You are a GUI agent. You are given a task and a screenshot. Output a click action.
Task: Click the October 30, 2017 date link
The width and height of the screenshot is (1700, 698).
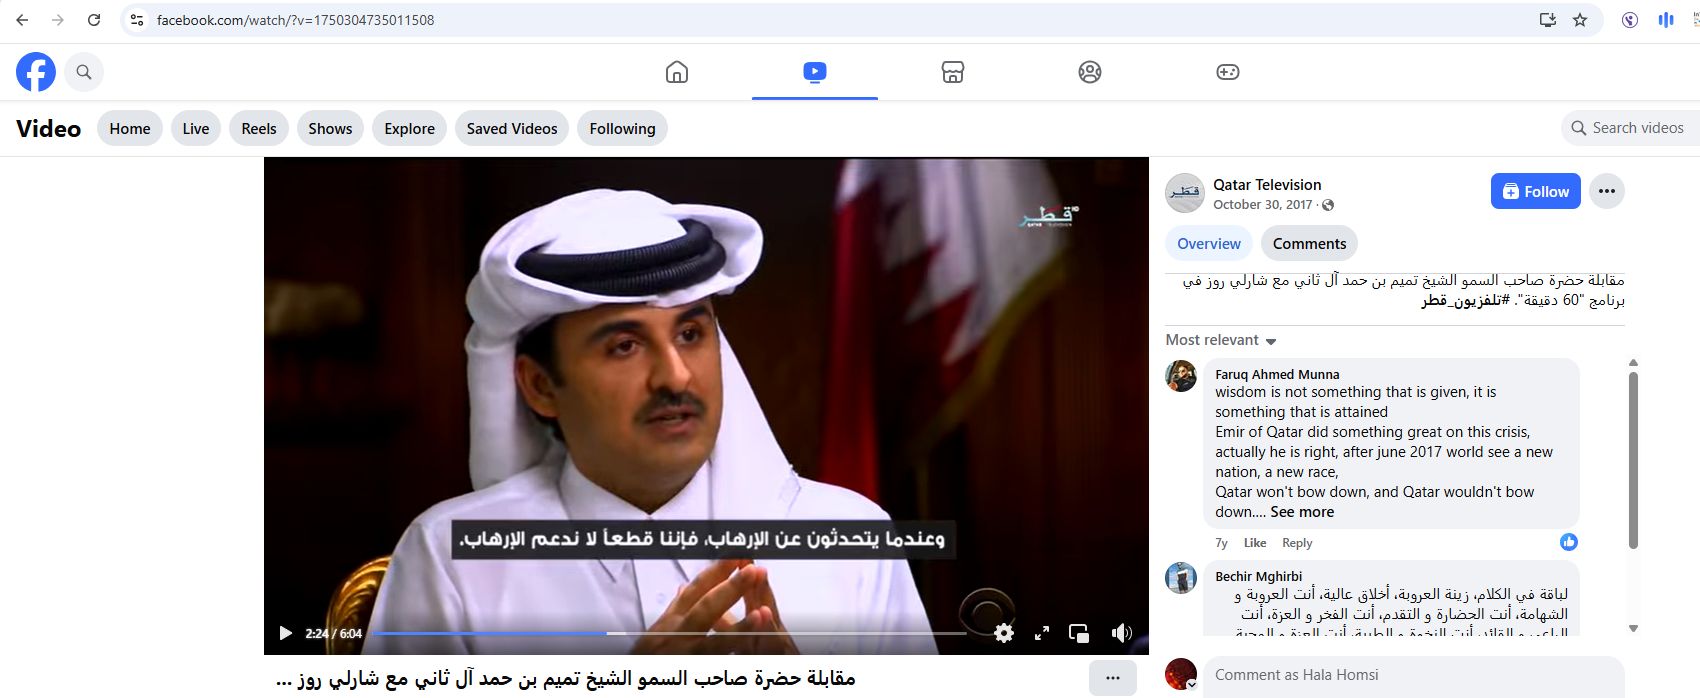(x=1263, y=204)
